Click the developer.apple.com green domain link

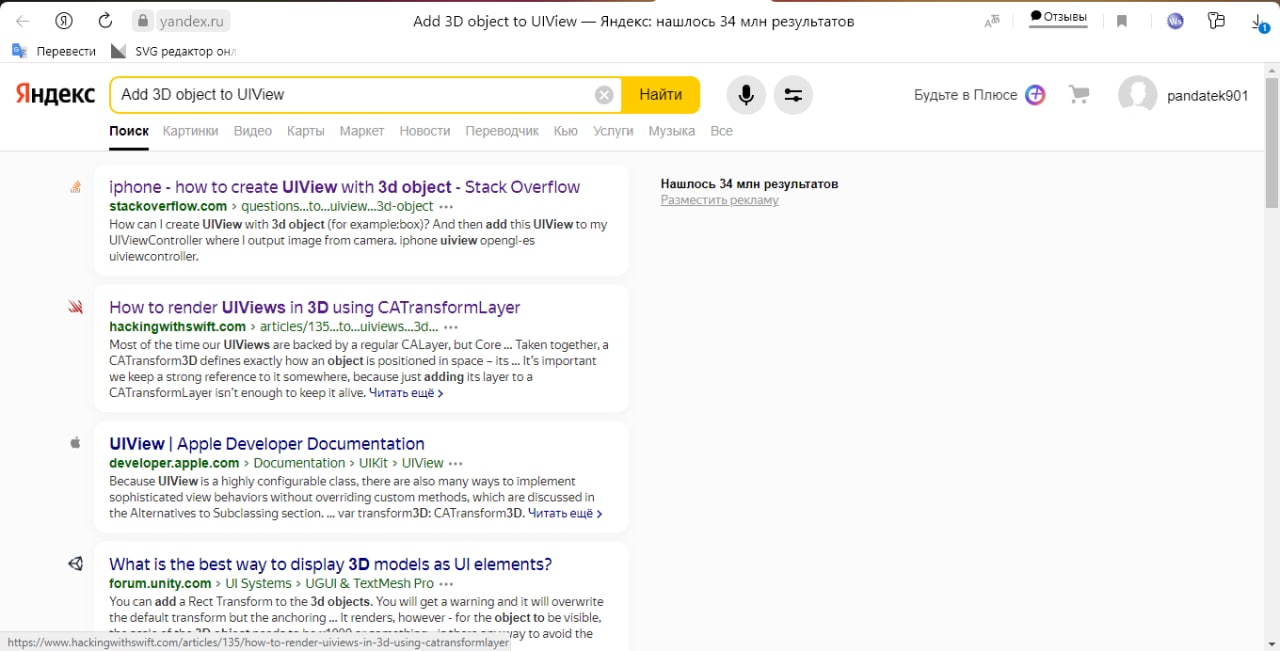(x=174, y=463)
